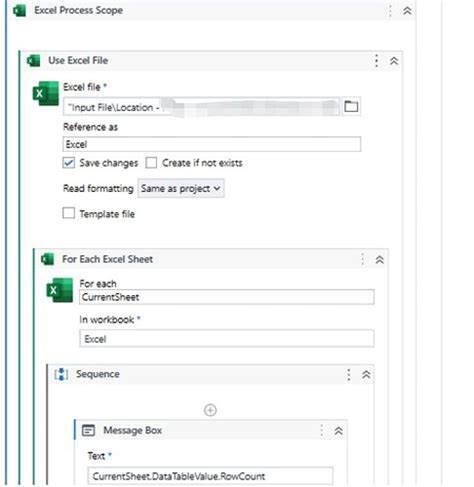The image size is (474, 487).
Task: Collapse the Excel Process Scope activity
Action: [x=407, y=11]
